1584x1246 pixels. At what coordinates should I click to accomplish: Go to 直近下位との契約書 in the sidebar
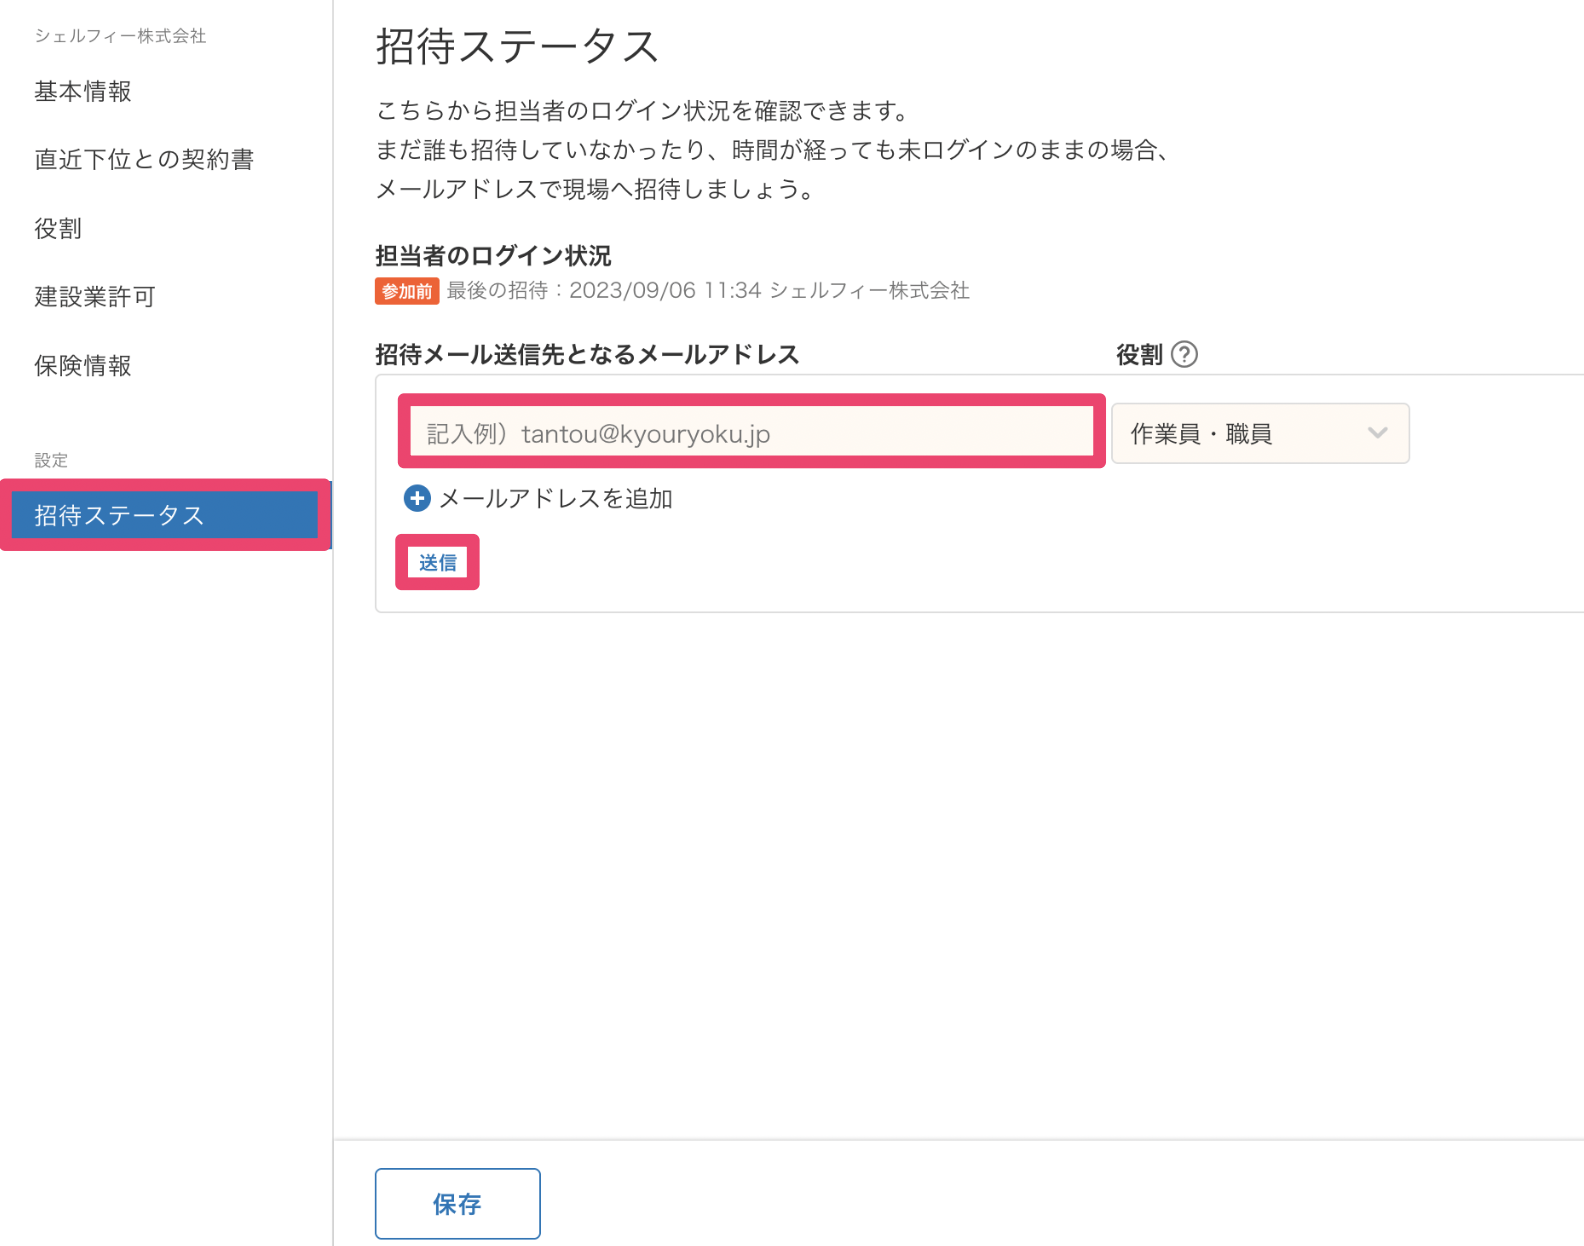(144, 160)
